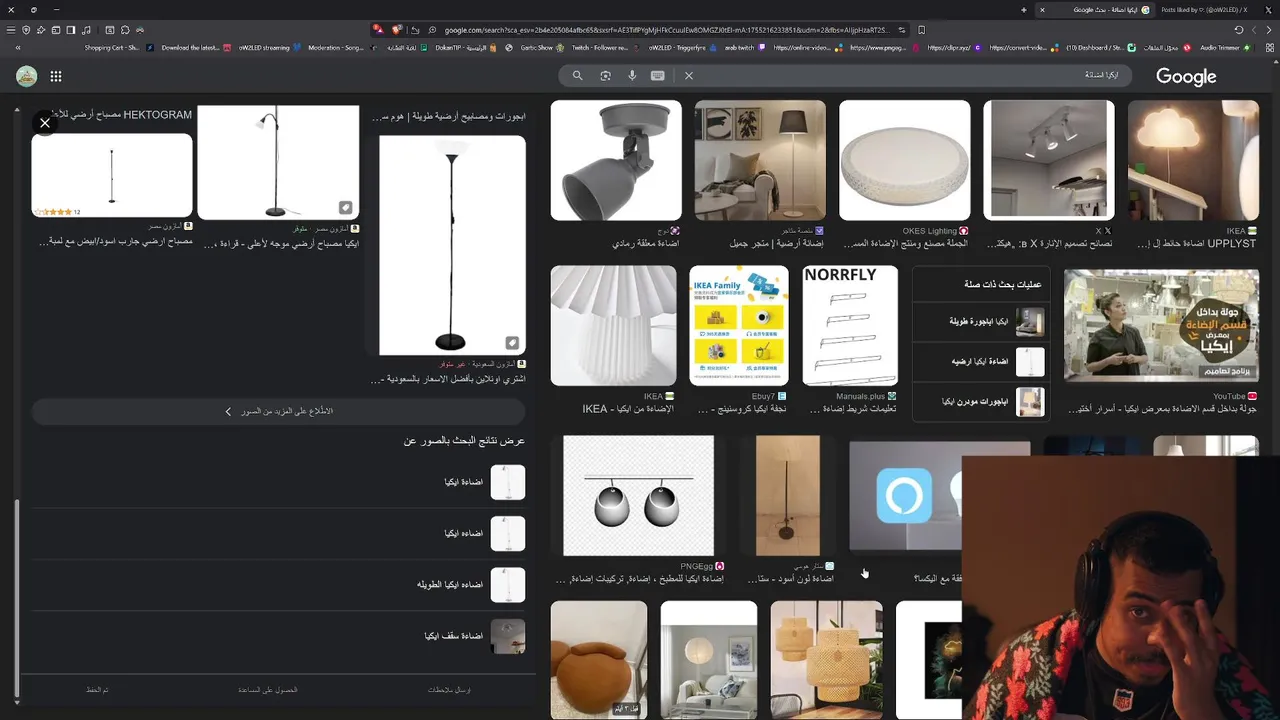Bookmark this page with the bookmark icon
This screenshot has width=1280, height=720.
tap(921, 30)
